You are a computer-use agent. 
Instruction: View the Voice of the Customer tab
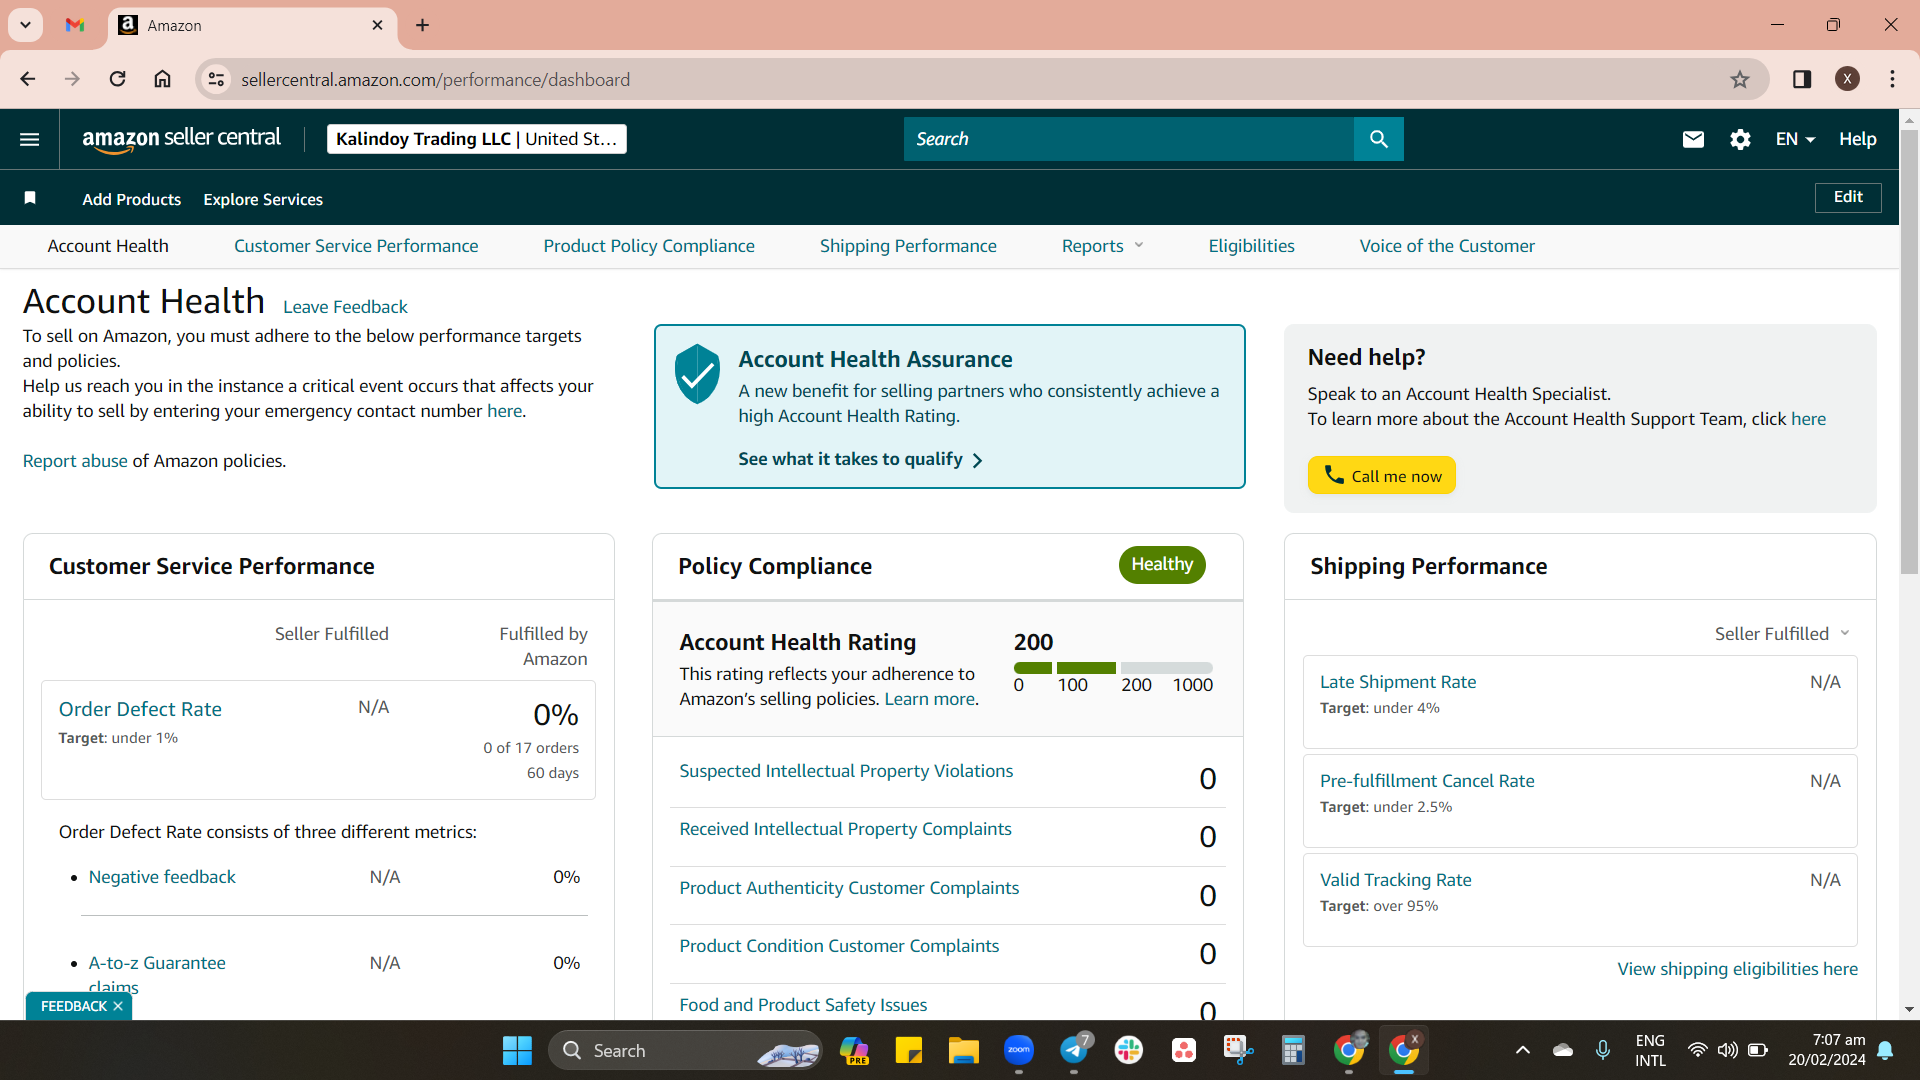1447,246
